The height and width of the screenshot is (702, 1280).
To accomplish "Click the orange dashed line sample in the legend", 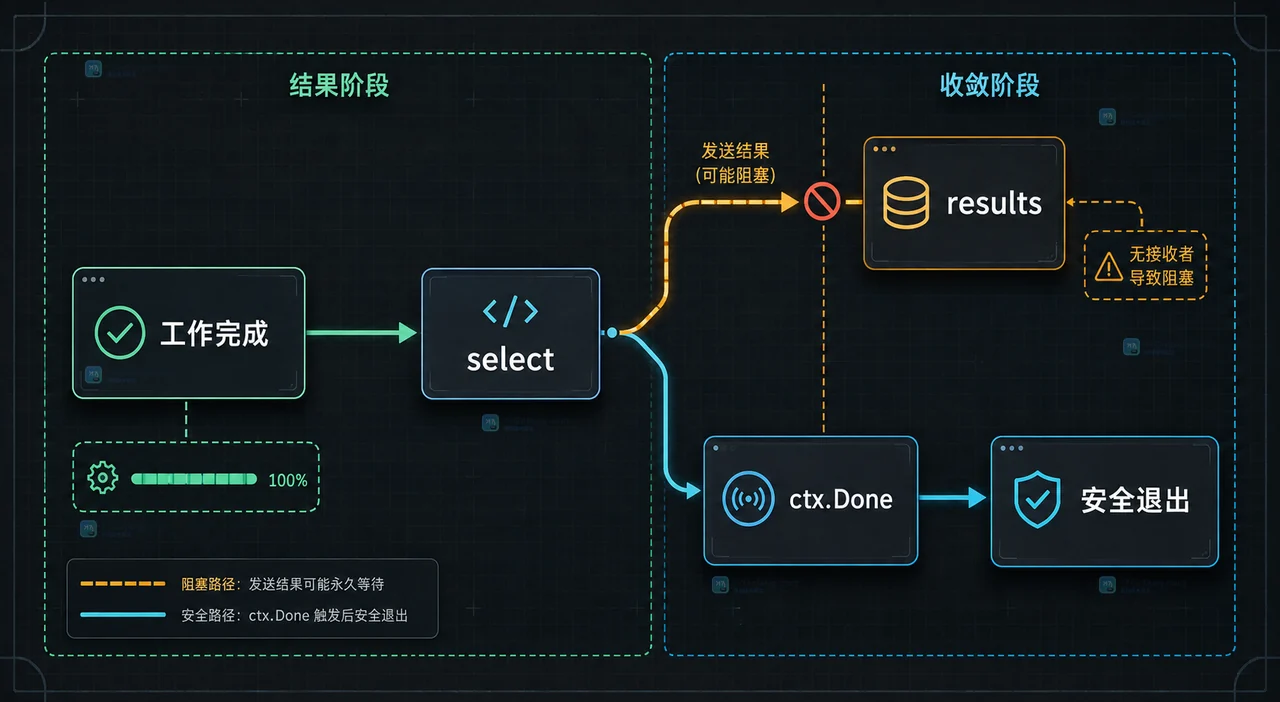I will pyautogui.click(x=122, y=582).
